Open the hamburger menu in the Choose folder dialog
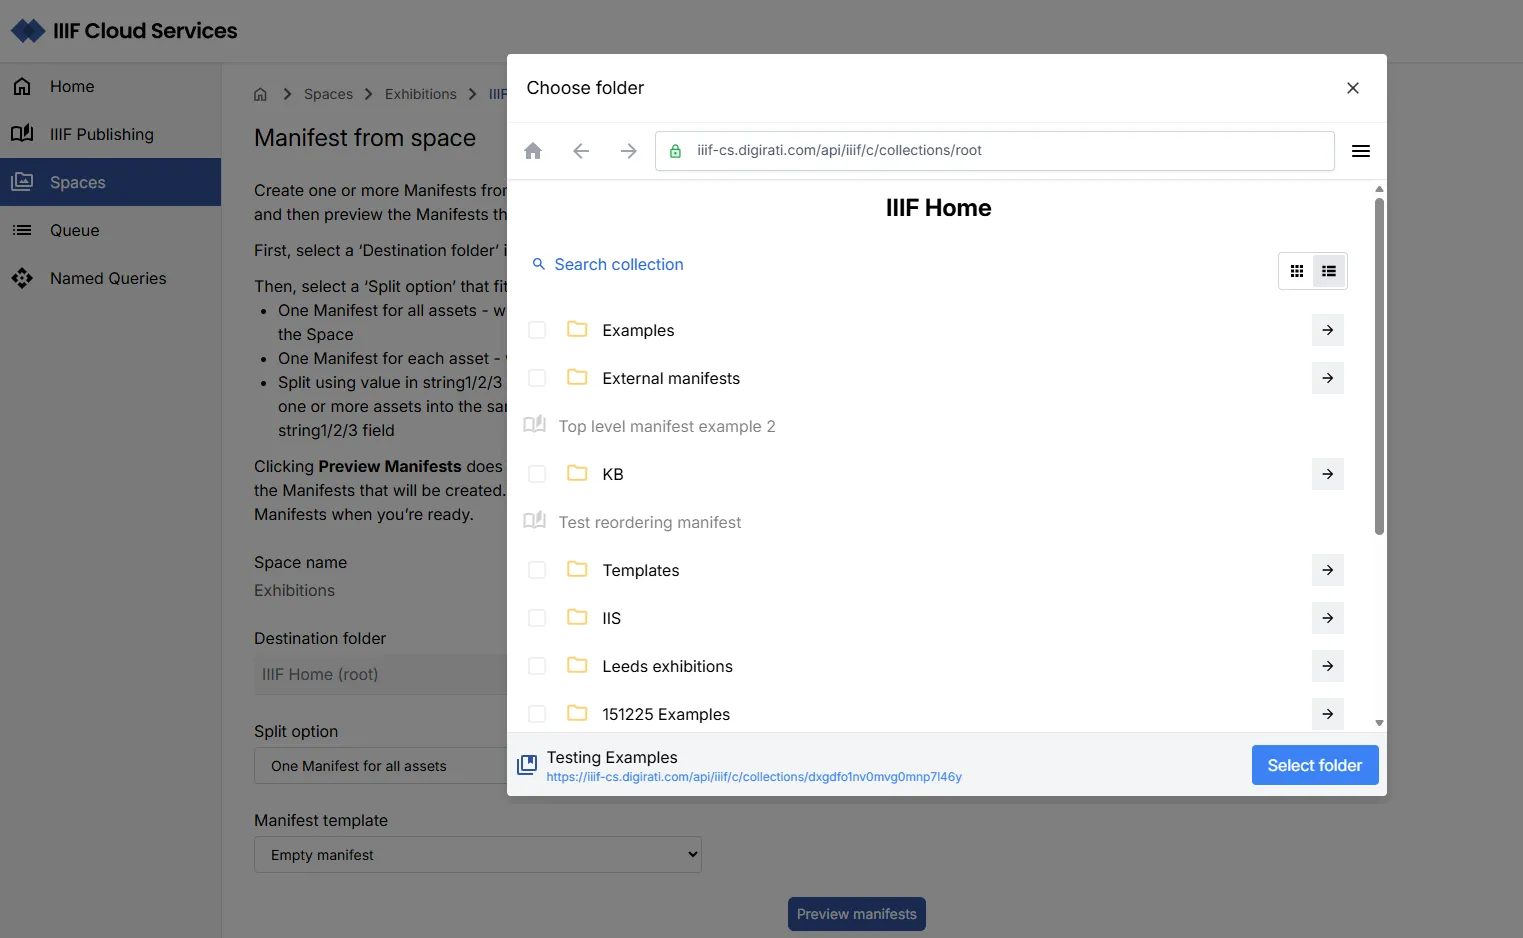 (x=1361, y=151)
